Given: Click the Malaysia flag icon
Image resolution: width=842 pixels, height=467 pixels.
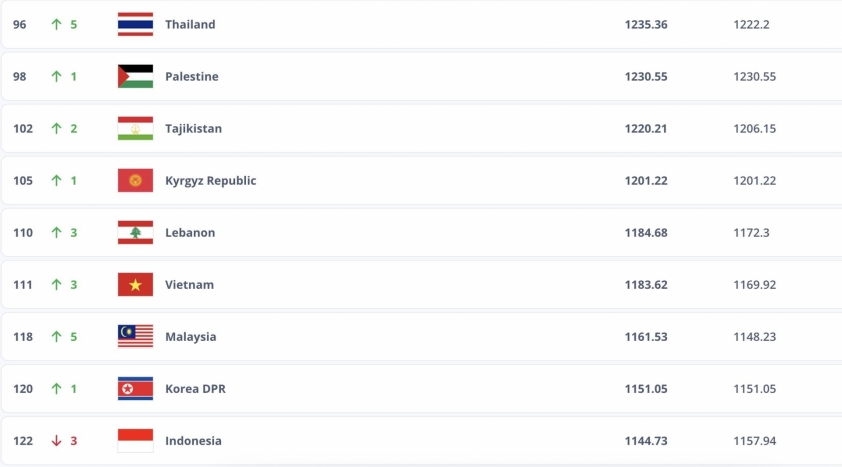Looking at the screenshot, I should tap(135, 336).
